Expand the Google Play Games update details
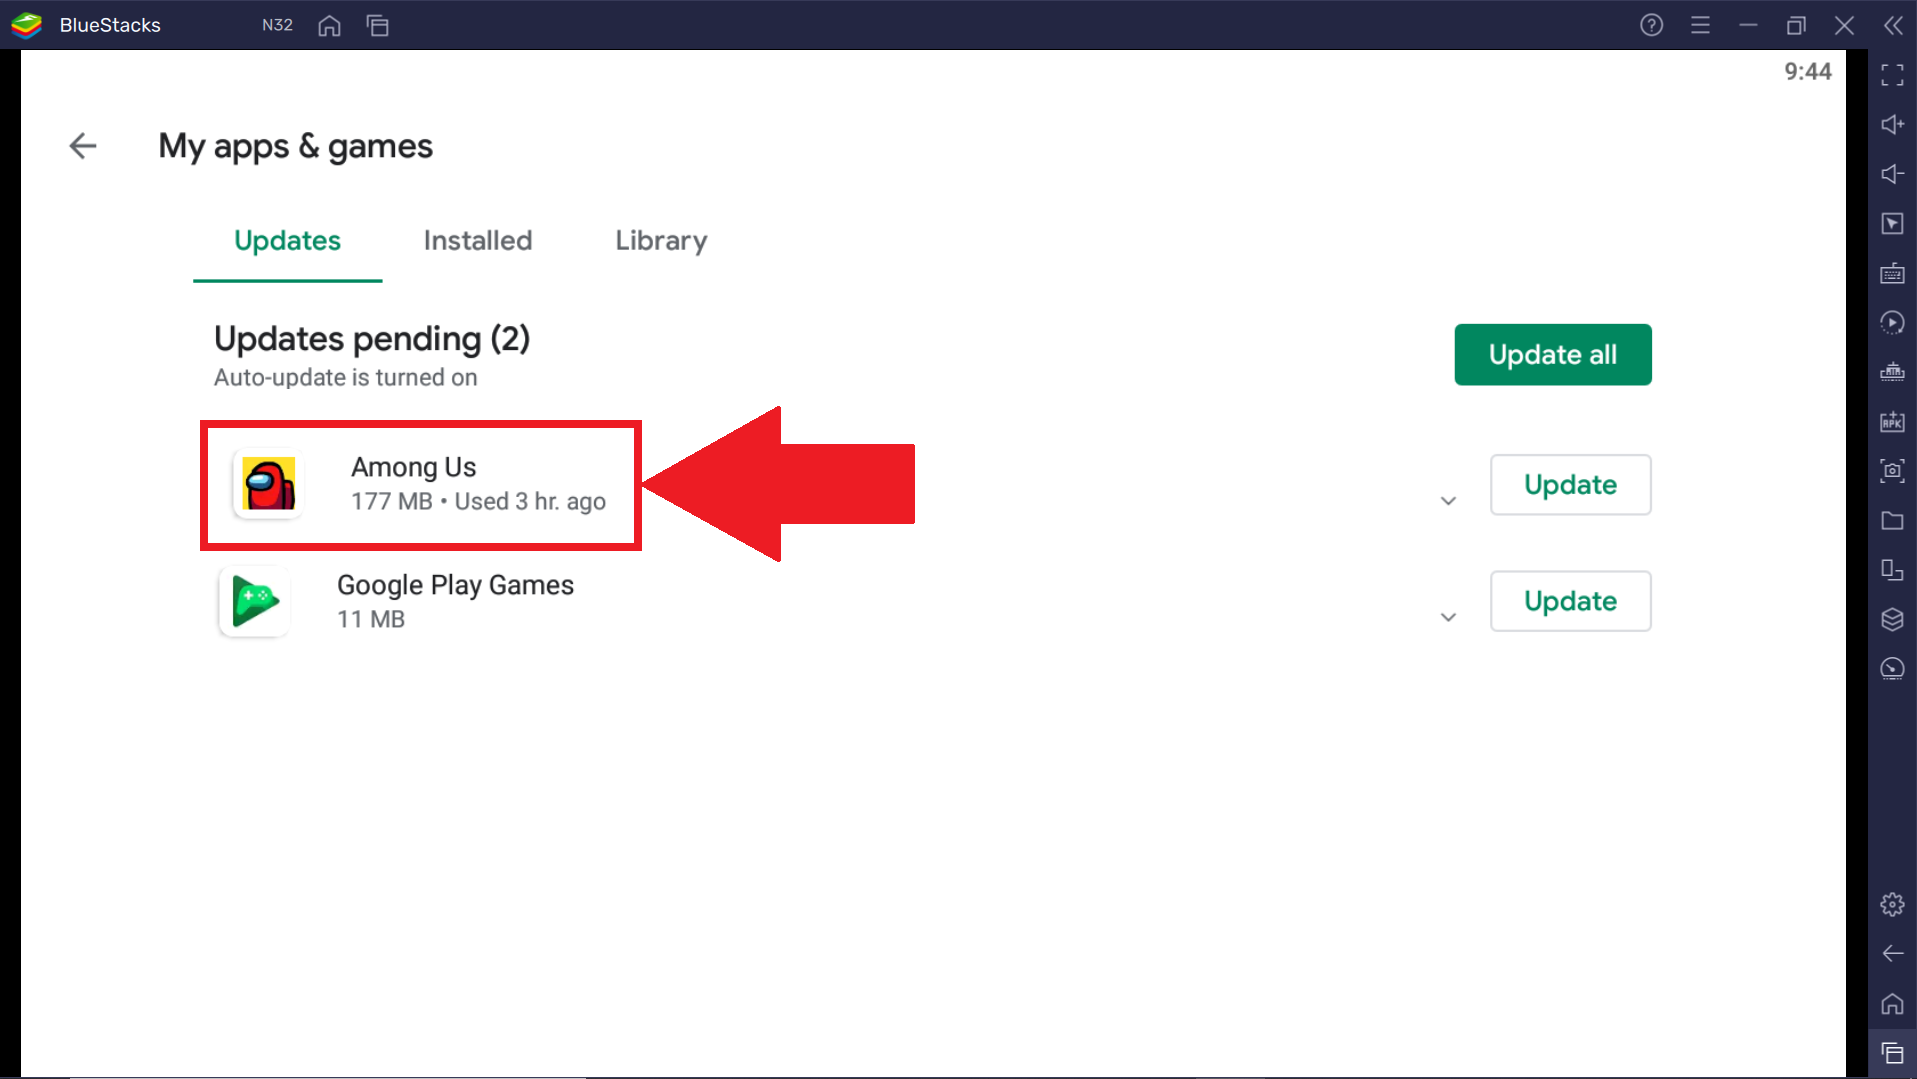Screen dimensions: 1917x1079 point(1447,617)
